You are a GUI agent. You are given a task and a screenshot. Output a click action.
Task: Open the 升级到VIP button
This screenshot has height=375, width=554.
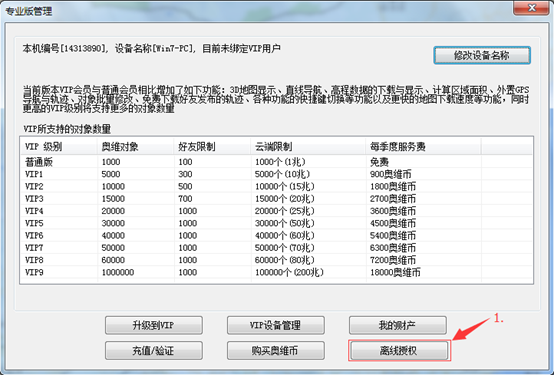click(x=154, y=325)
